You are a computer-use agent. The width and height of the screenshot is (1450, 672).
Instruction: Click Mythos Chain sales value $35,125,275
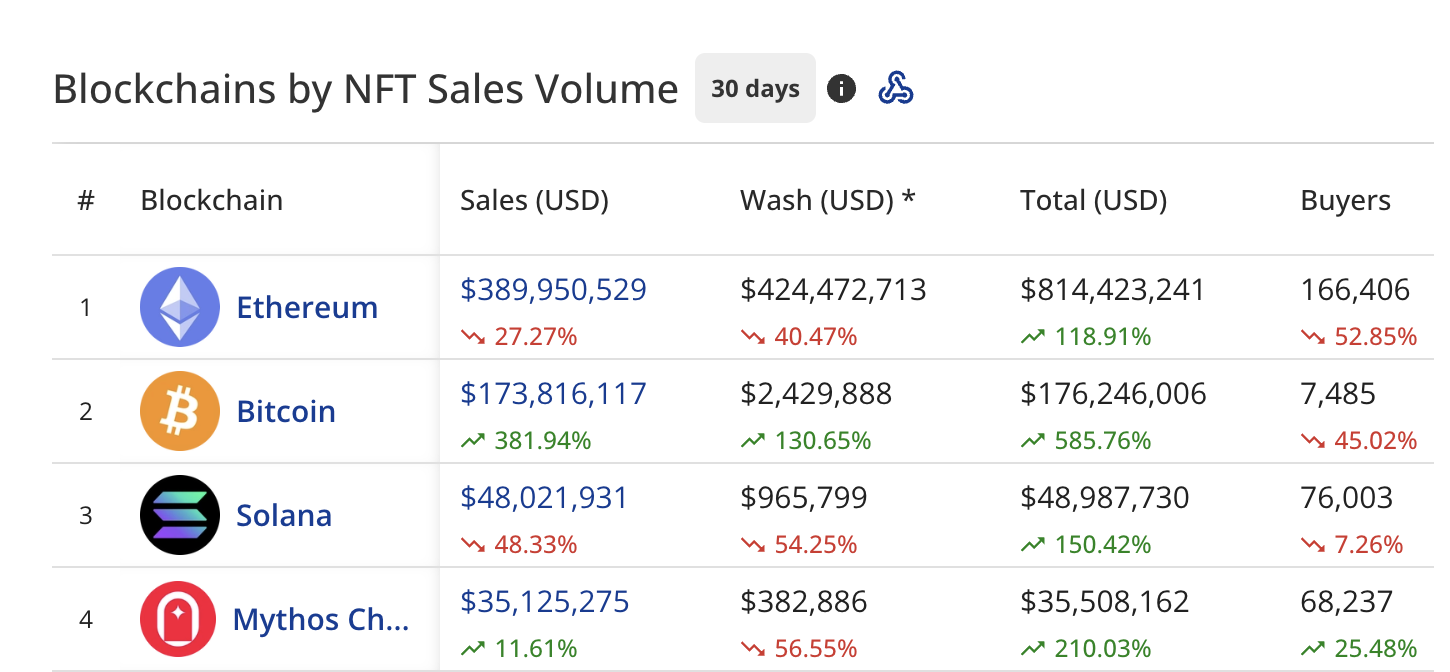(544, 602)
